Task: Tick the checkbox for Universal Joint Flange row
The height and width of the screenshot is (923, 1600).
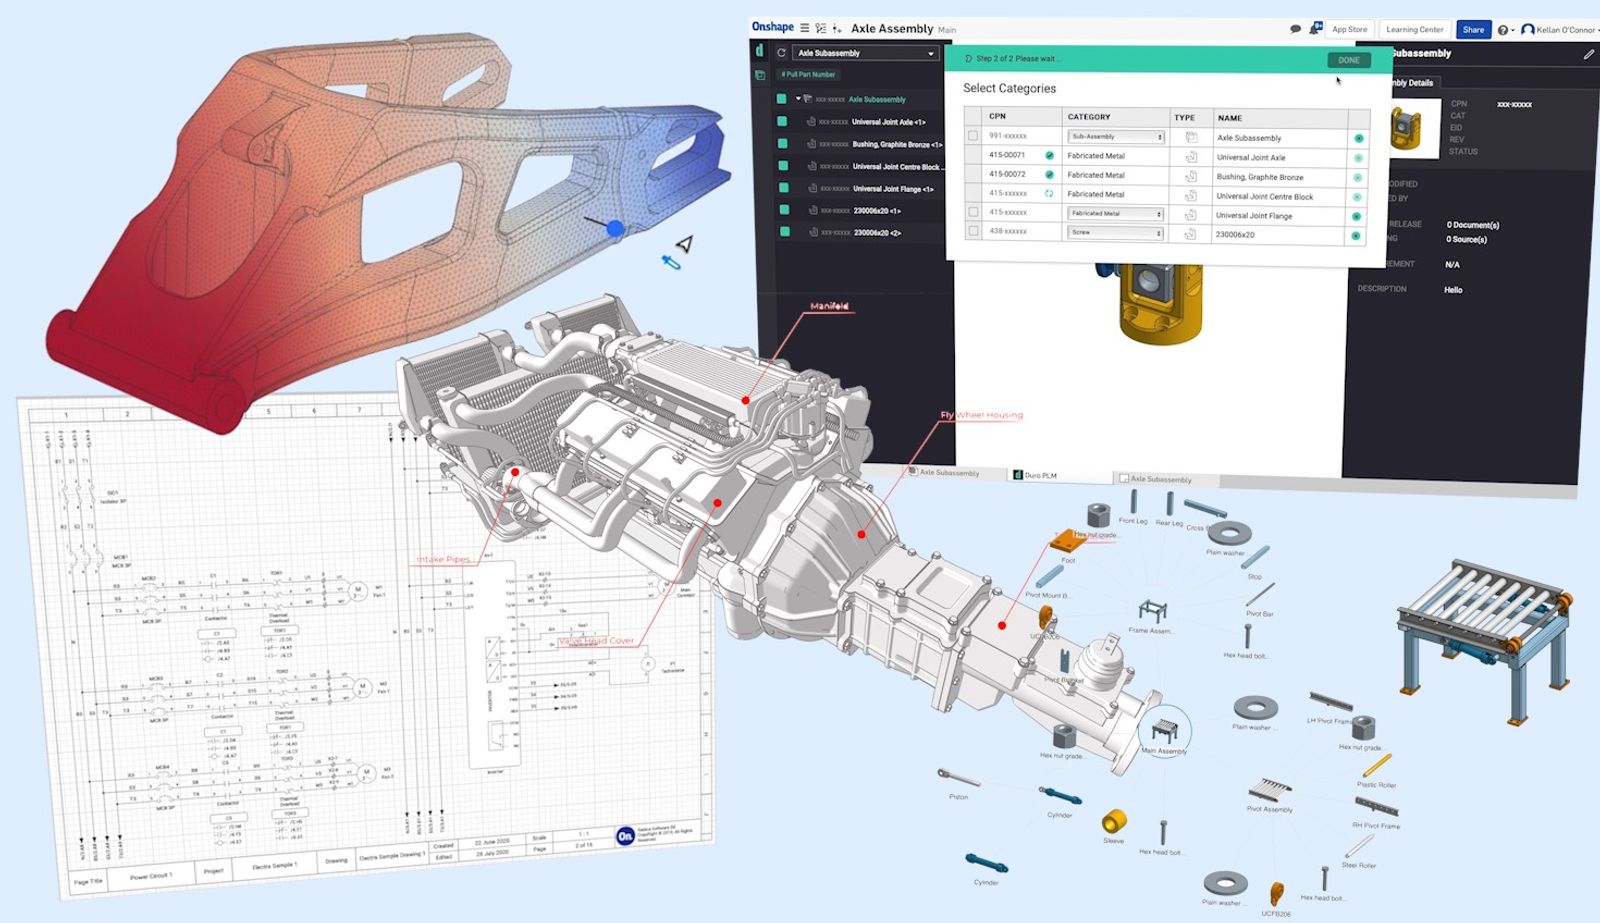Action: 973,212
